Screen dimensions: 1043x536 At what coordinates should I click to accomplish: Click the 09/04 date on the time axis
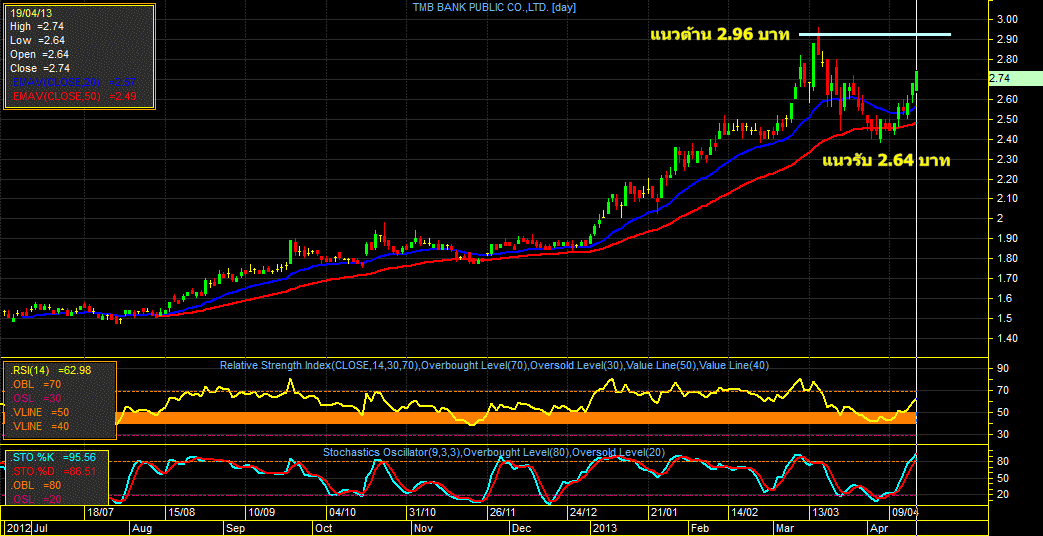point(905,513)
